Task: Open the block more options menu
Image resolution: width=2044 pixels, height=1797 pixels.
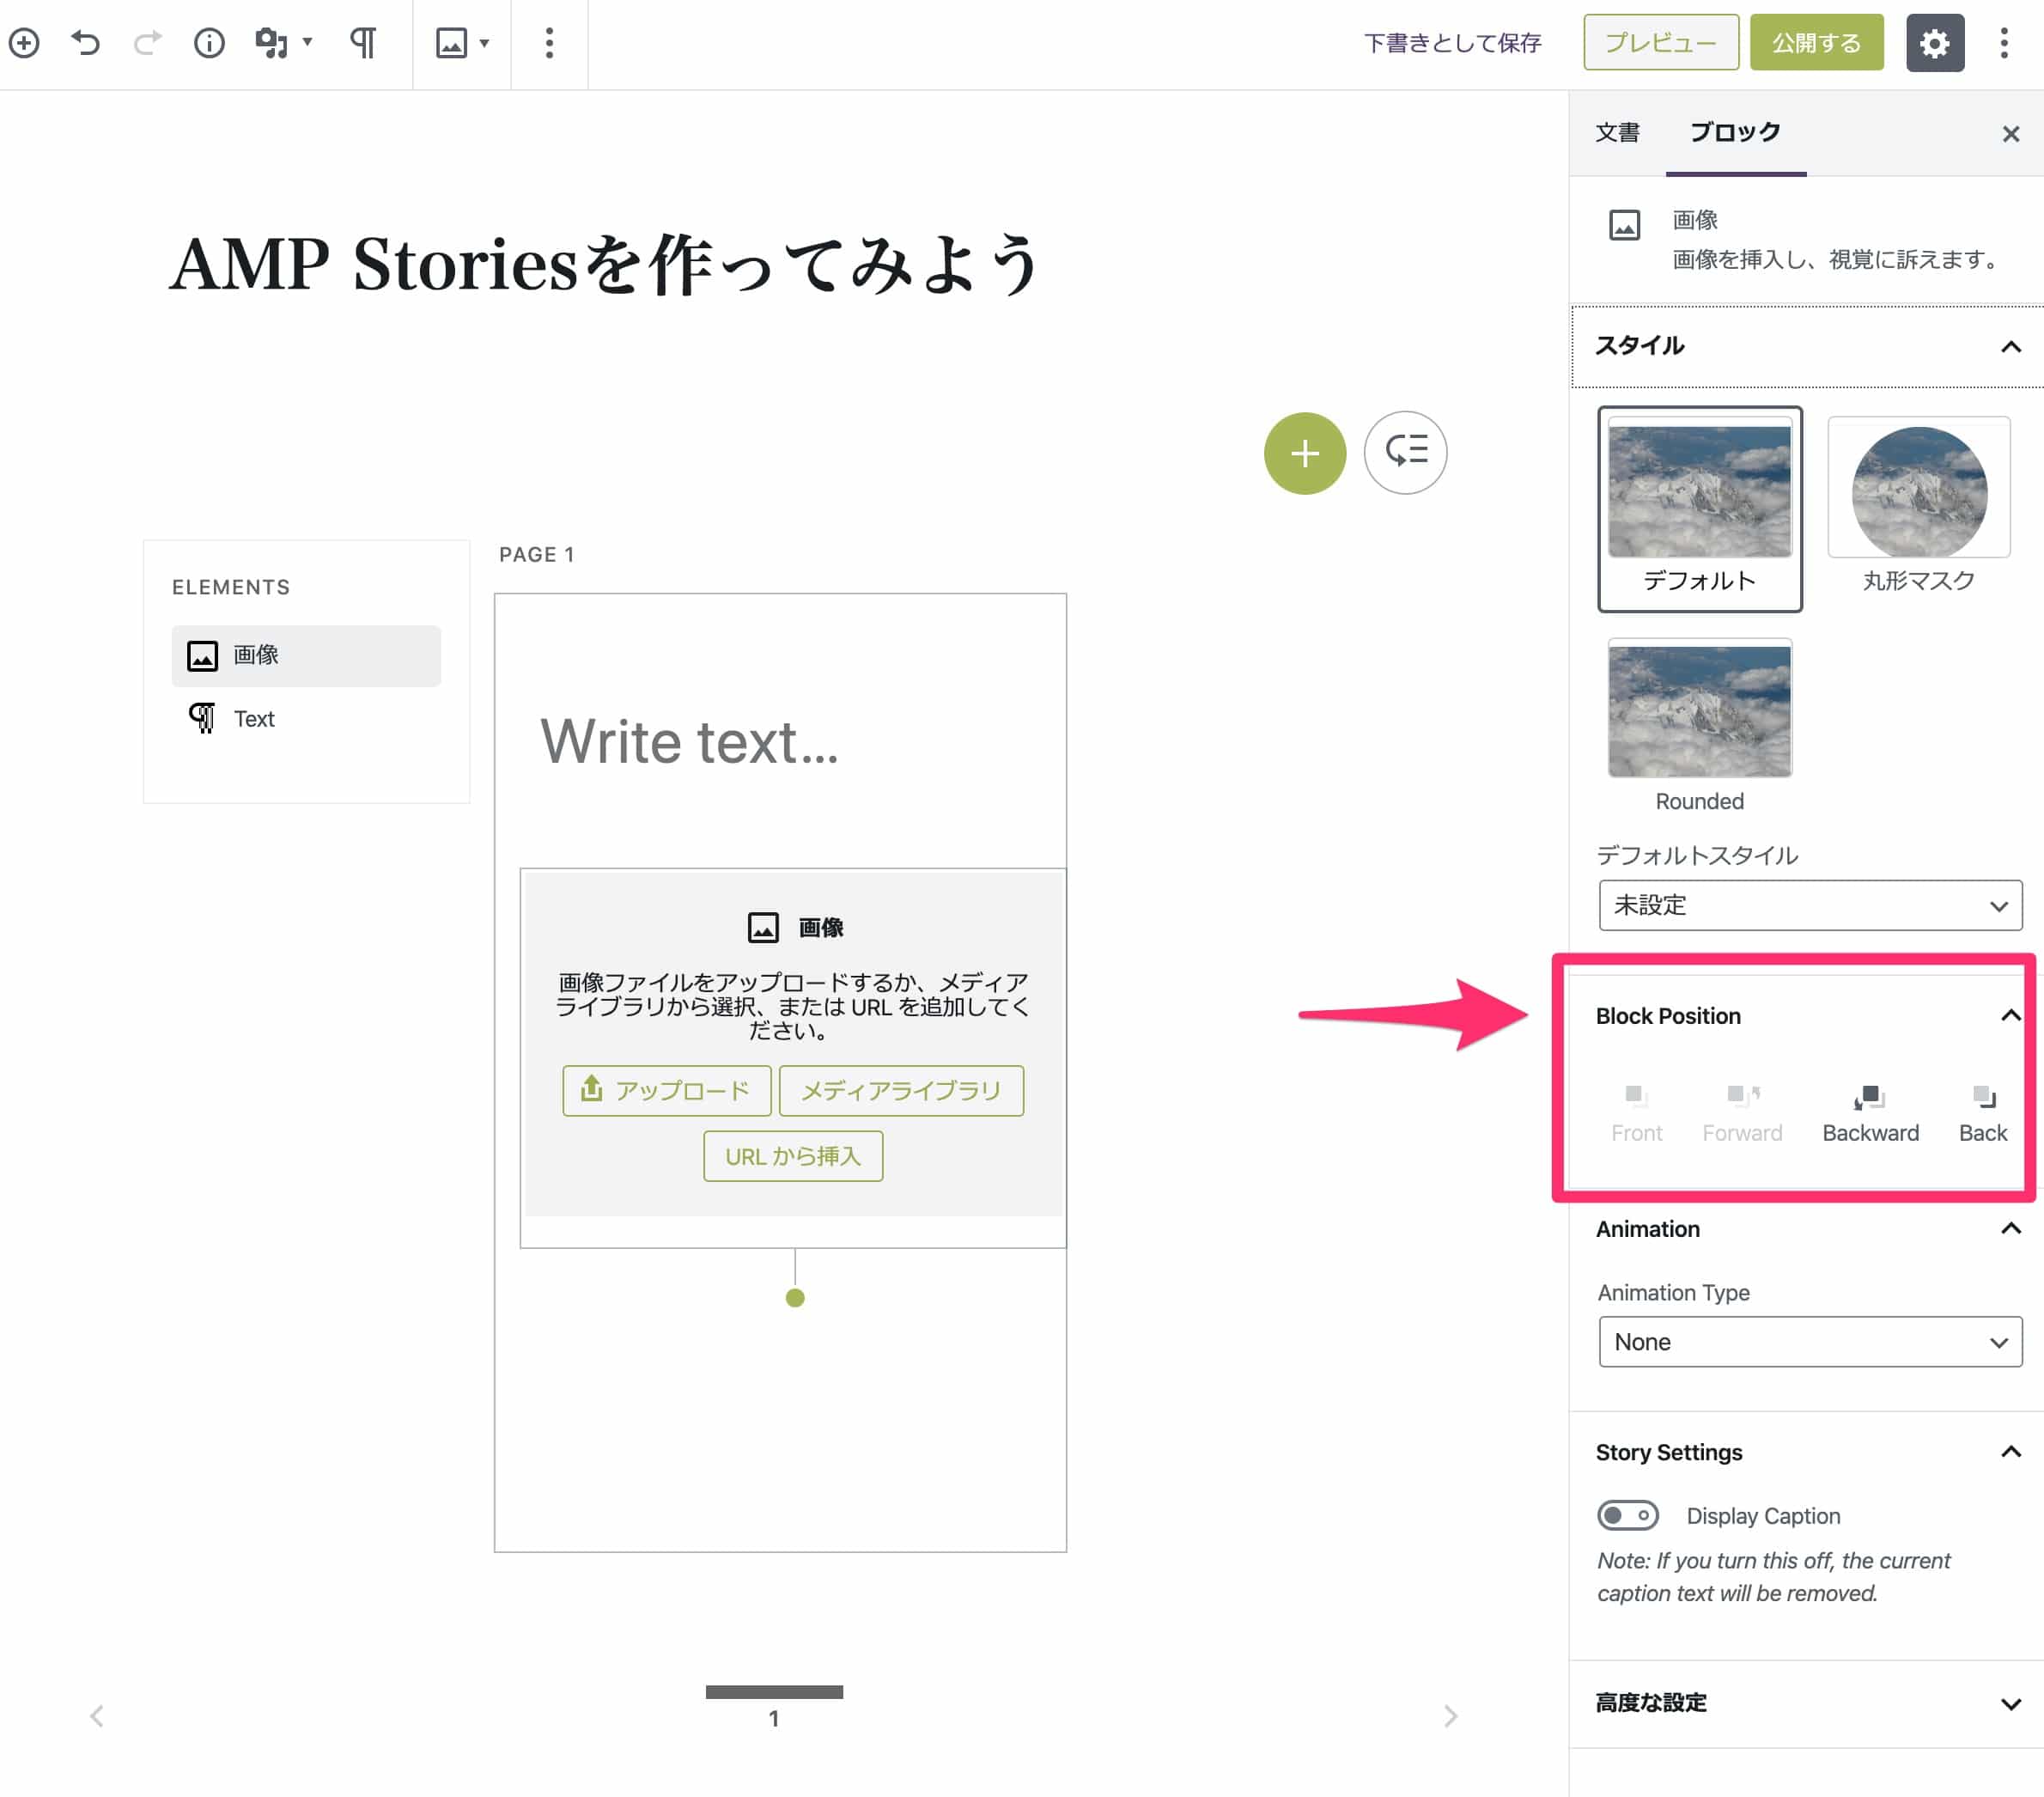Action: [549, 43]
